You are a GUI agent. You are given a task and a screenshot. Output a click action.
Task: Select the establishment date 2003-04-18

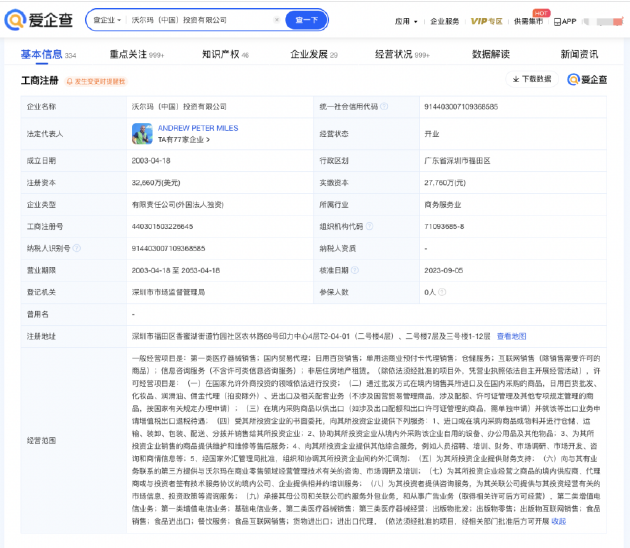click(151, 161)
